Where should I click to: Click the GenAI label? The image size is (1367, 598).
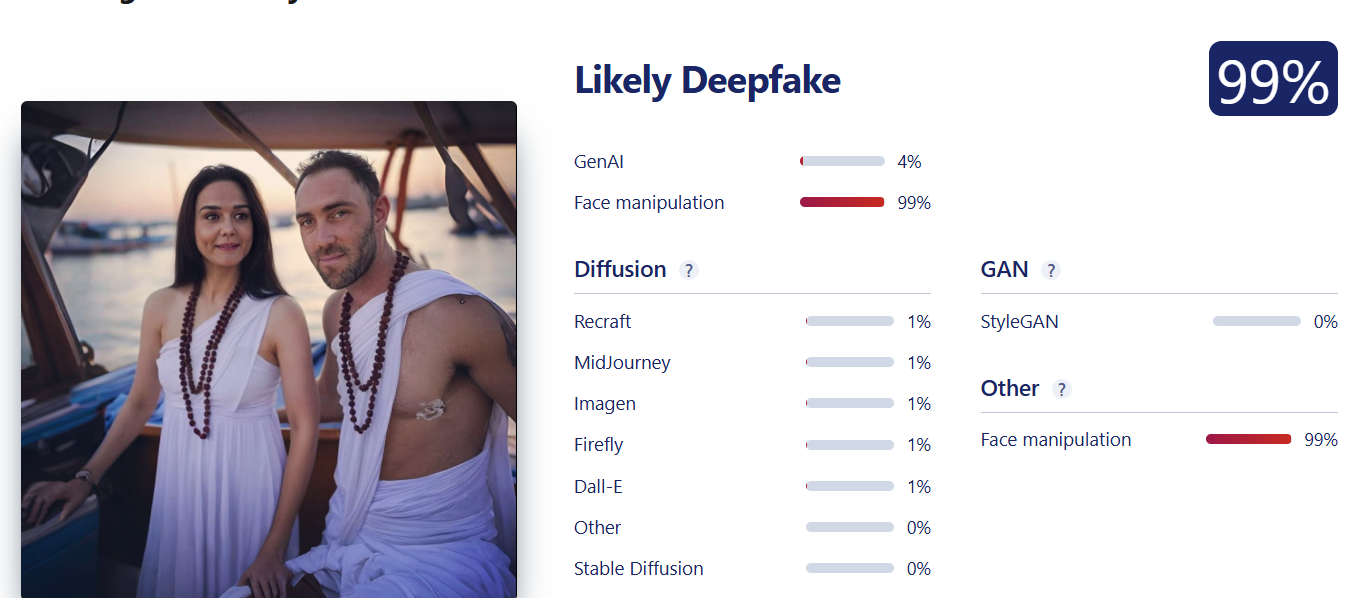(599, 162)
